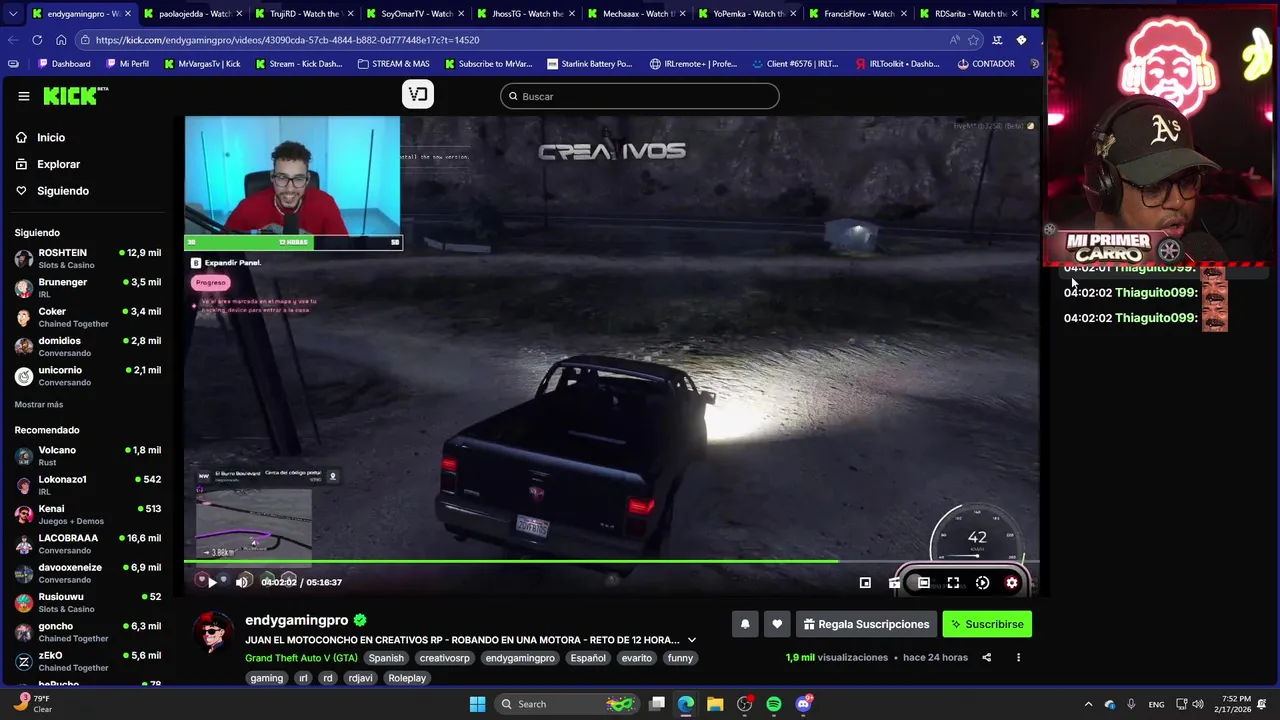Screen dimensions: 1280x720
Task: Go to browser home page
Action: click(x=61, y=40)
